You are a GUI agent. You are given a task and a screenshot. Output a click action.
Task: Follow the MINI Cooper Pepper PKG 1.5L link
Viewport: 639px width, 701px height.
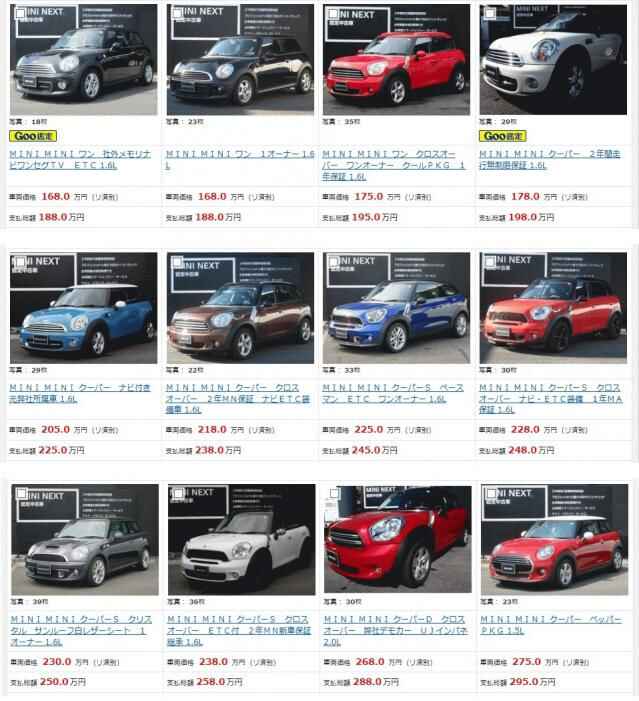551,625
